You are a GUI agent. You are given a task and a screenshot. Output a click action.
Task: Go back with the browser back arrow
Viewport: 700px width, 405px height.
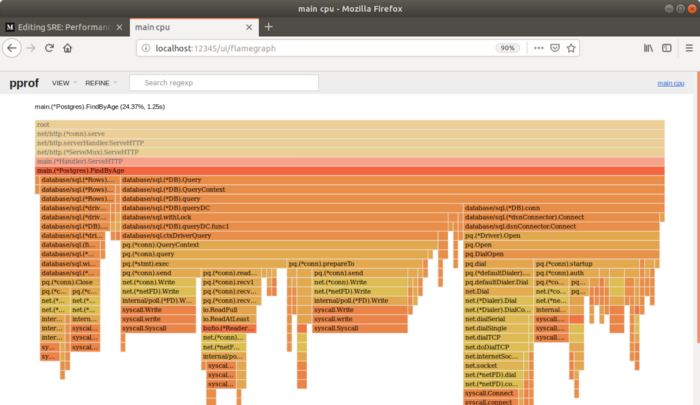[12, 48]
